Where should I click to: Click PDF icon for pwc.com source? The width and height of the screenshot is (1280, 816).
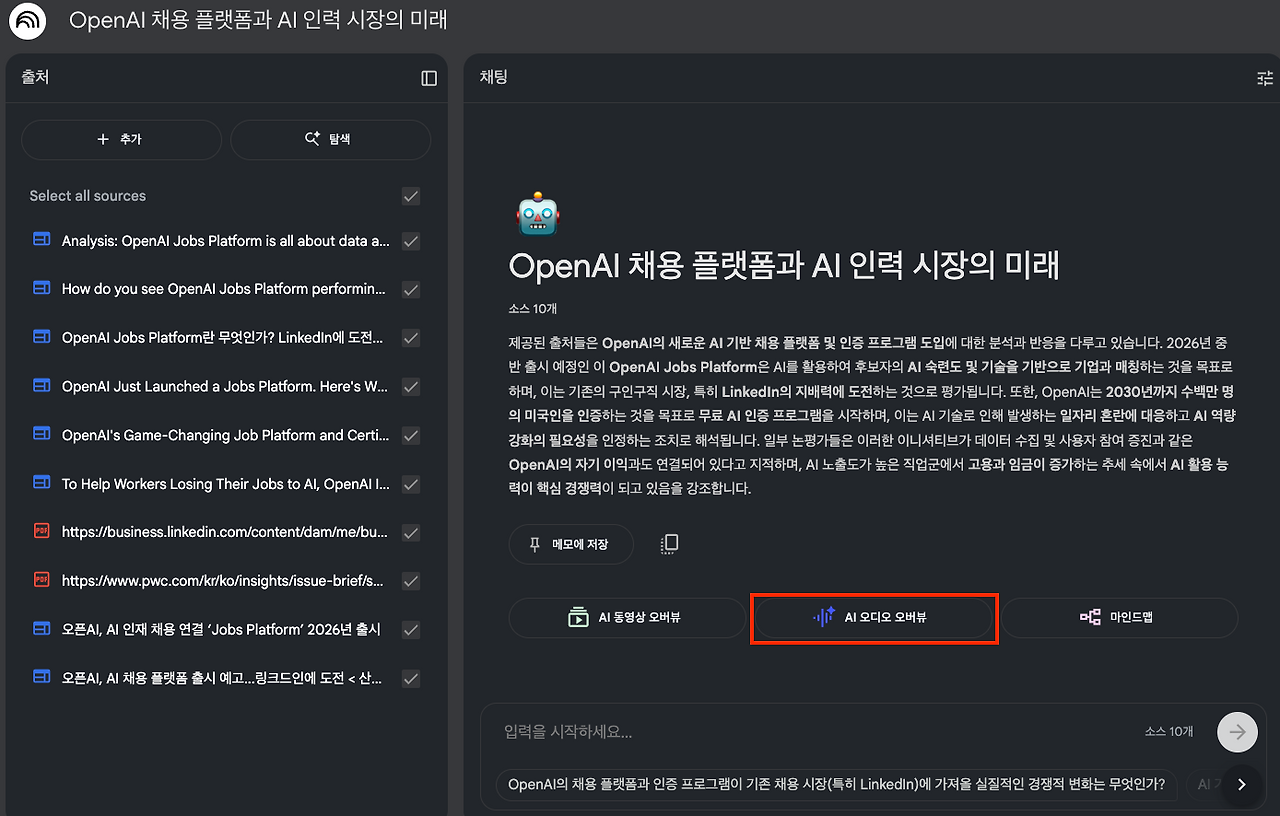(x=41, y=580)
